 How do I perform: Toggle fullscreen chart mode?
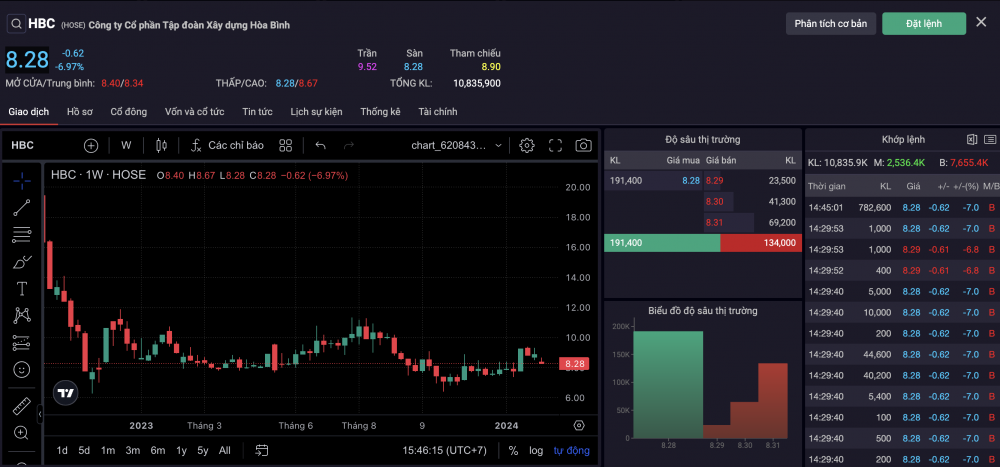555,145
